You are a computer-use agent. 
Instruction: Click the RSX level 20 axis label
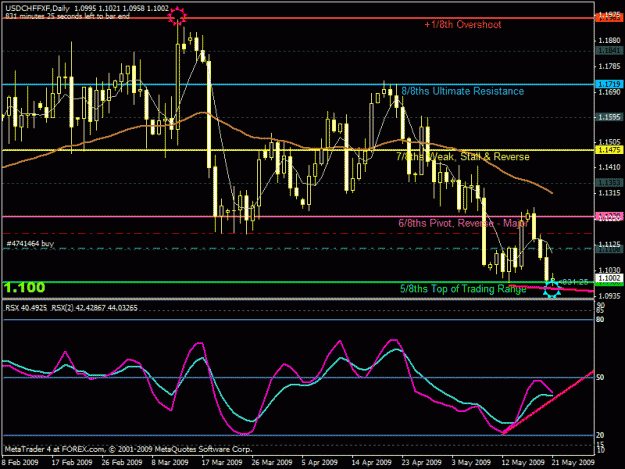point(600,435)
